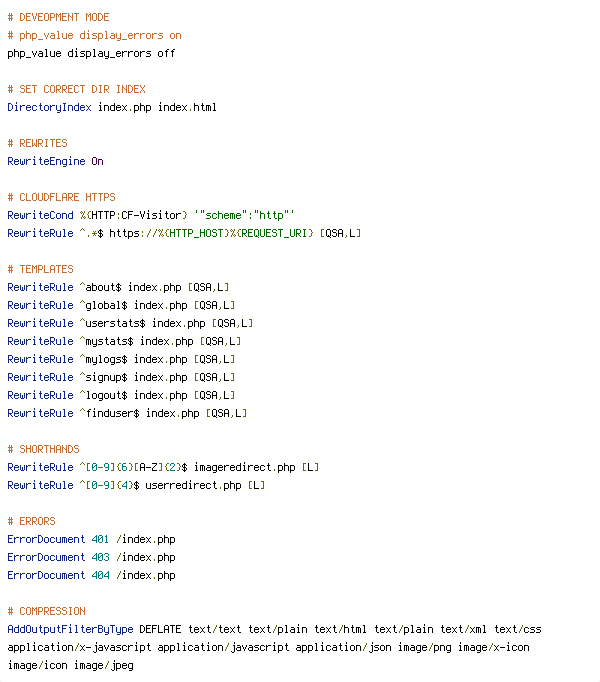Select the DirectoryIndex directive keyword
Viewport: 600px width, 682px height.
(x=49, y=107)
